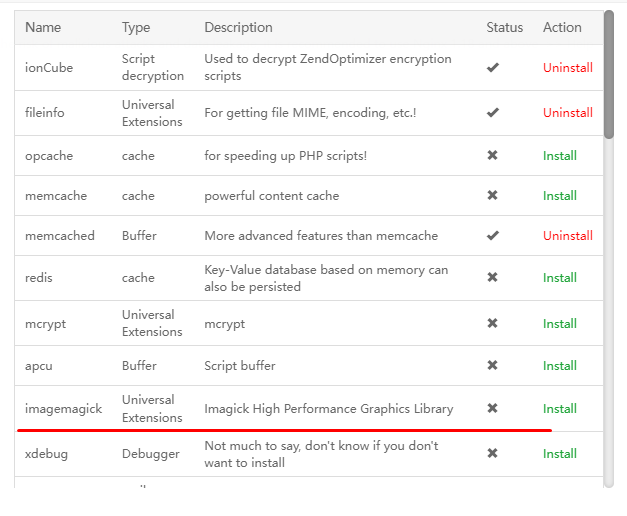Uninstall the memcached extension
This screenshot has height=516, width=627.
pos(567,236)
